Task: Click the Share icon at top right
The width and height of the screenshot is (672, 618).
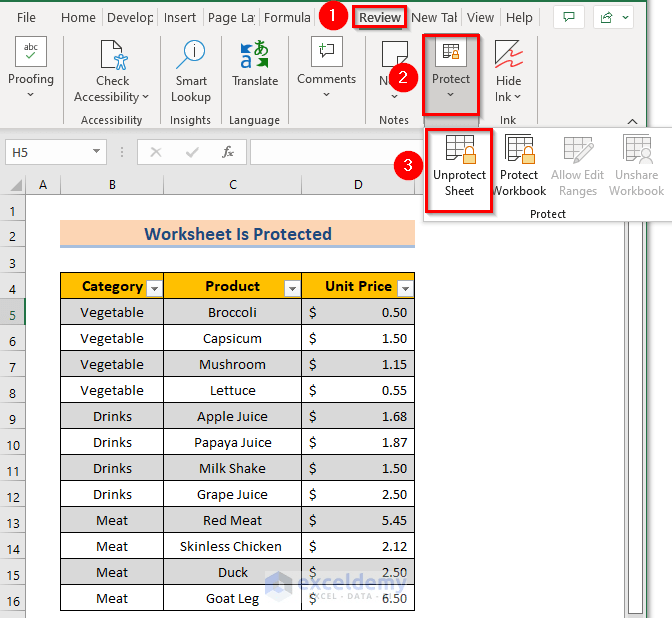Action: pyautogui.click(x=606, y=17)
